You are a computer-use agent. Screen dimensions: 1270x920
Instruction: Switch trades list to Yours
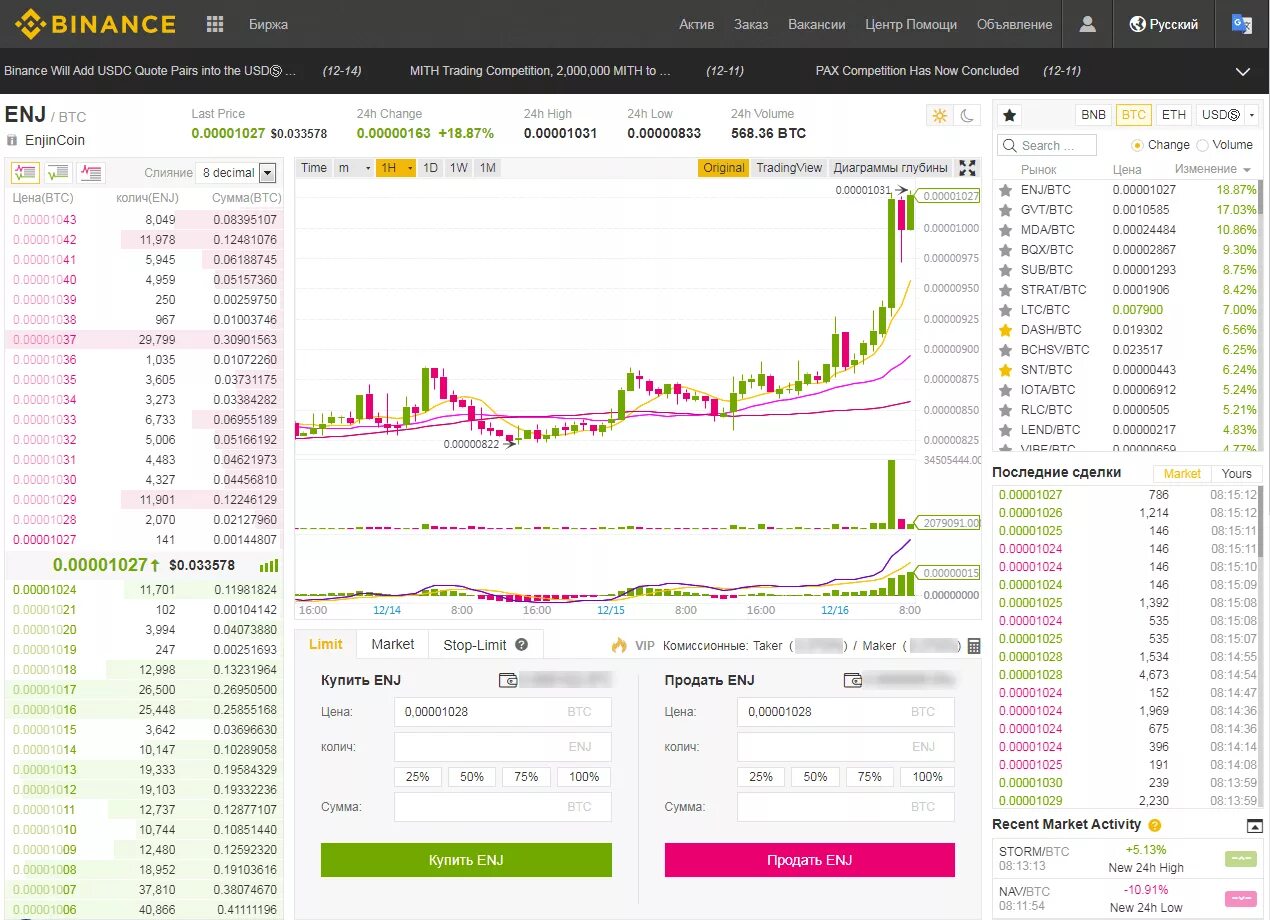(1237, 474)
